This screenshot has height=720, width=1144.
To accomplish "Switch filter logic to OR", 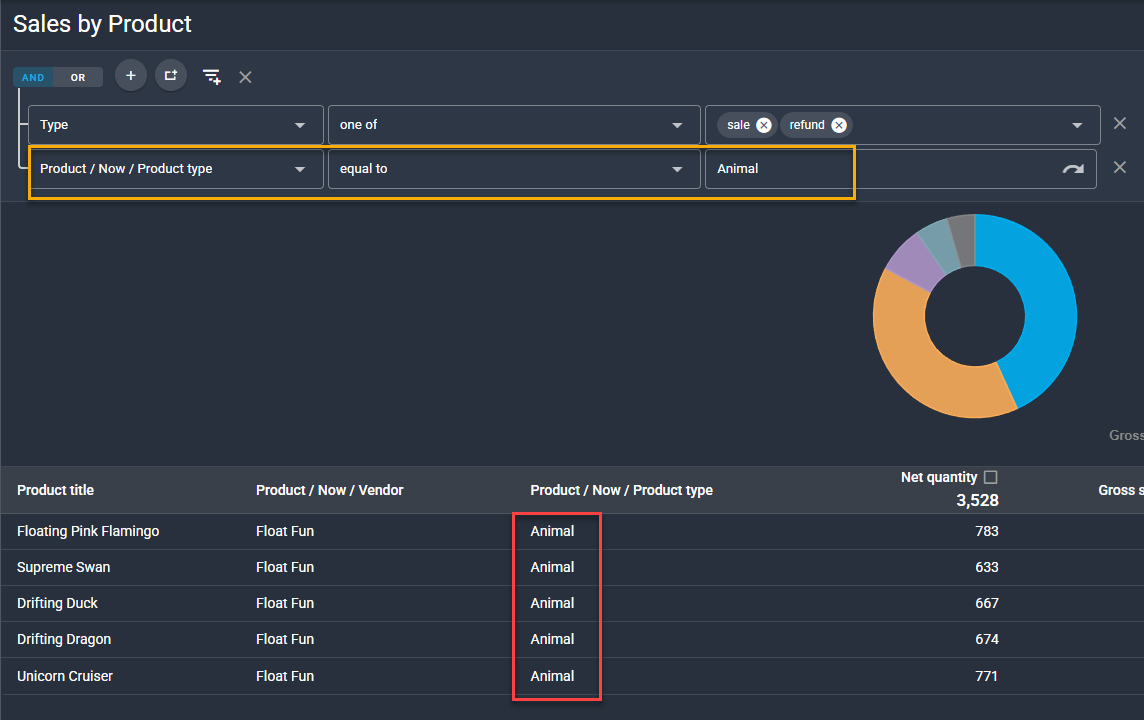I will click(78, 77).
